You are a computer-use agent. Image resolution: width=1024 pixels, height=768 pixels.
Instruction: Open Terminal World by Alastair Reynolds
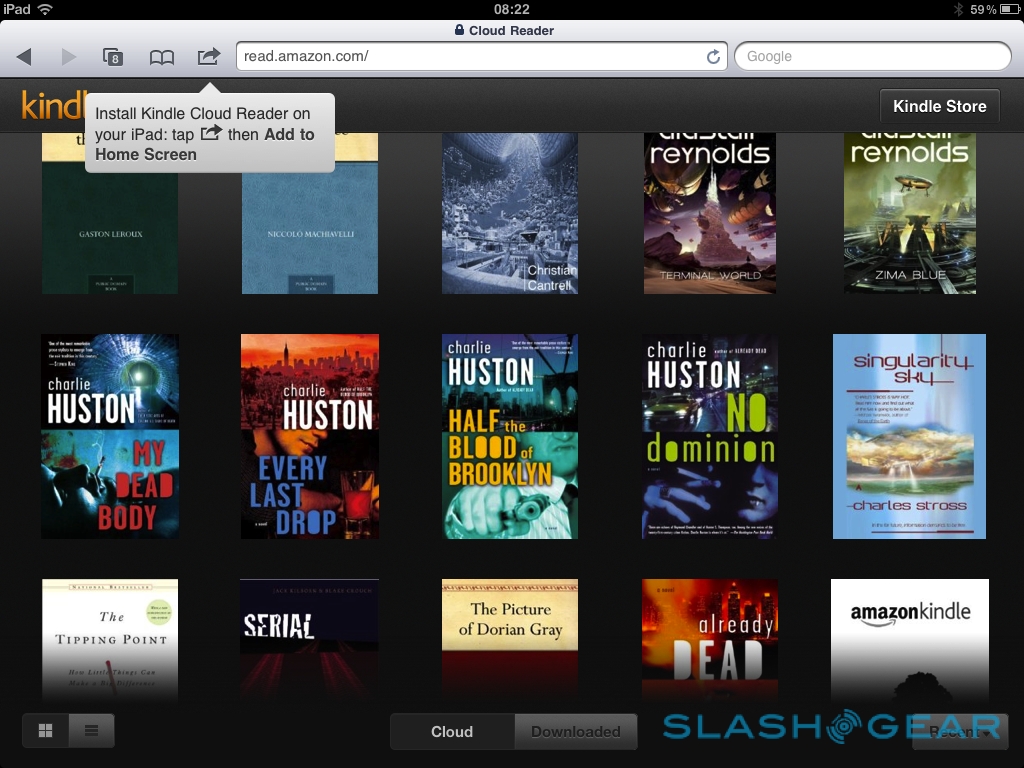point(710,214)
